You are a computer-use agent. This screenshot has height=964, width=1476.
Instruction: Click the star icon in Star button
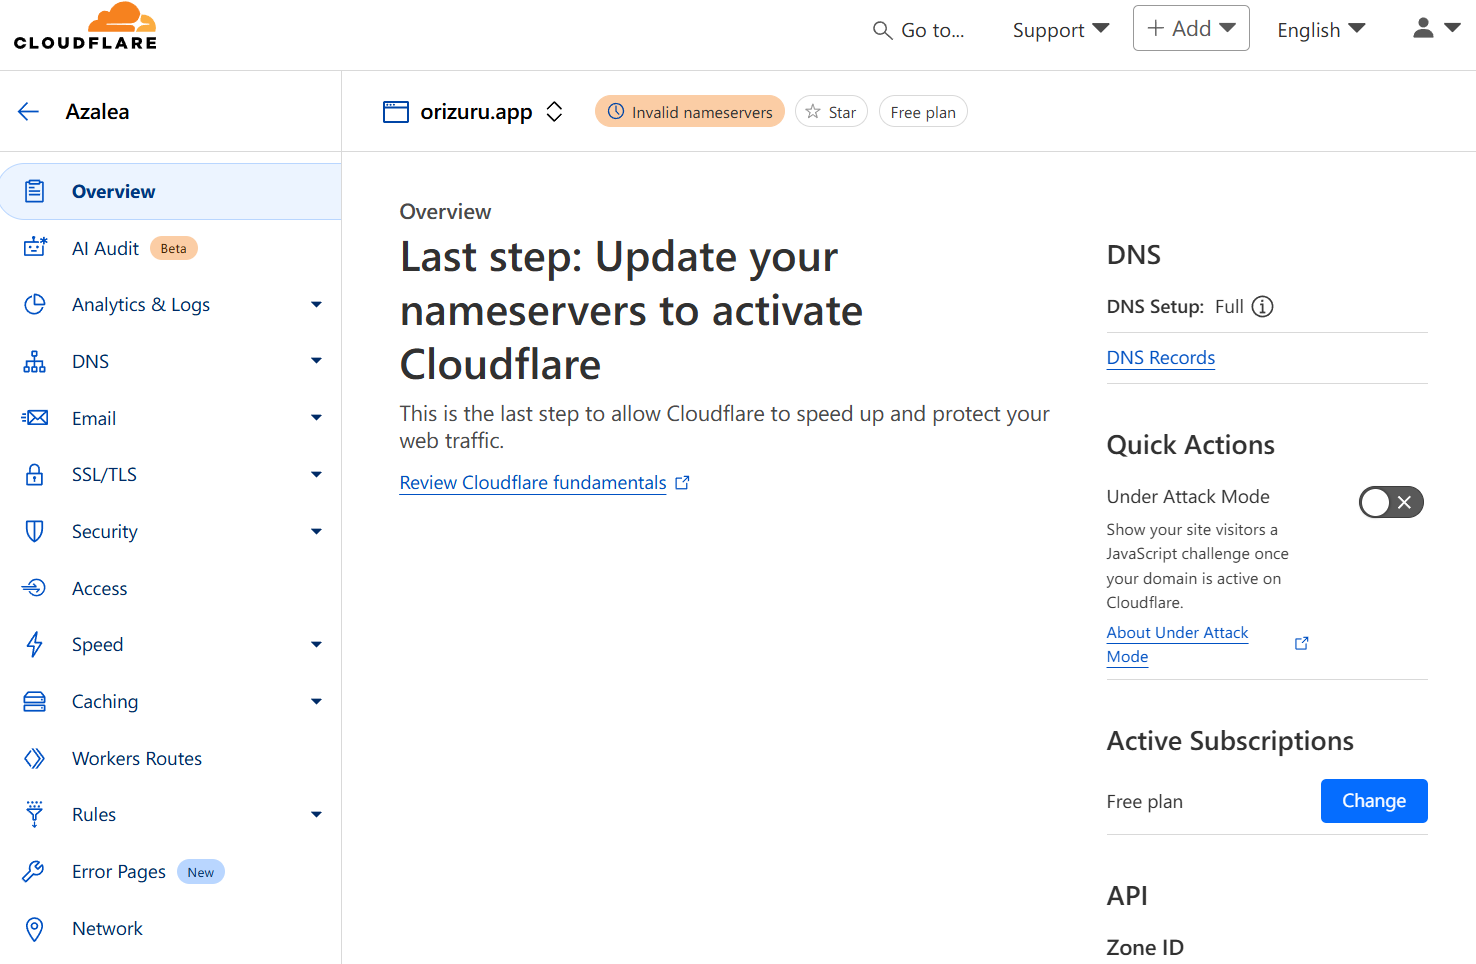[813, 112]
